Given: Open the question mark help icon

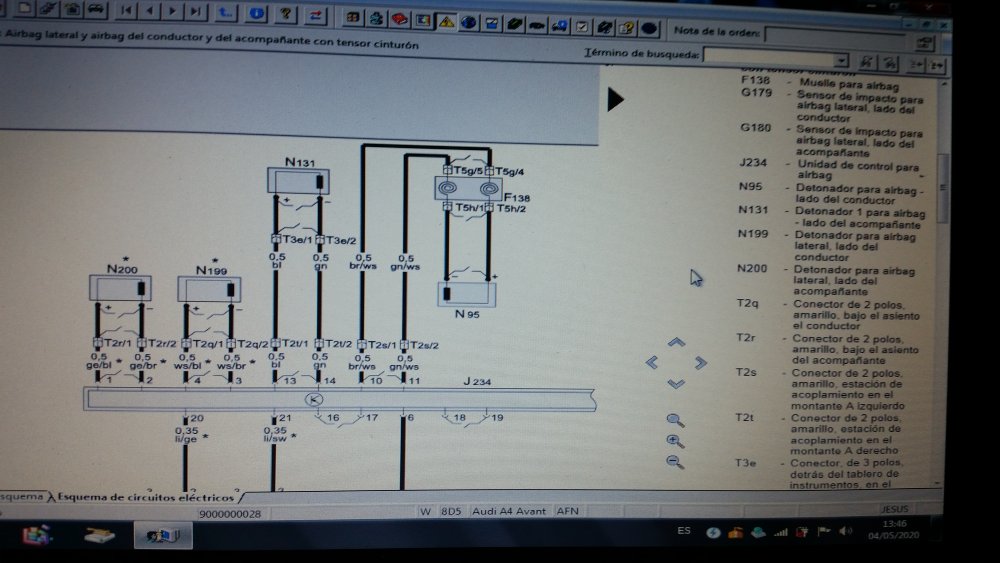Looking at the screenshot, I should 286,13.
